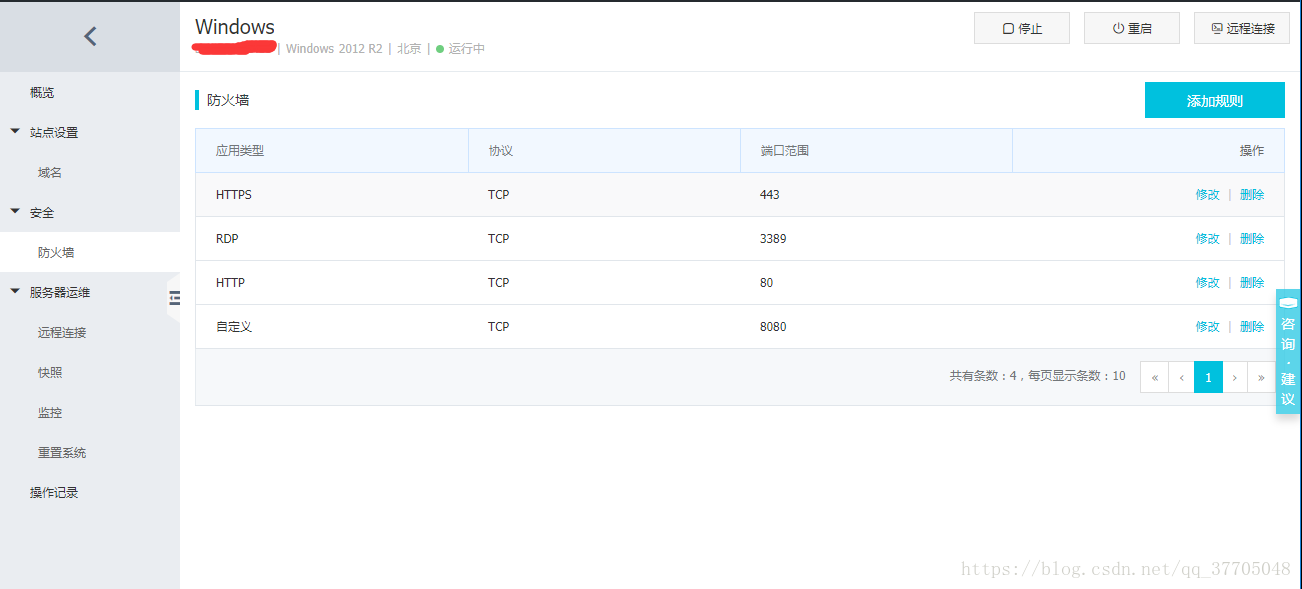The image size is (1302, 589).
Task: Open 概览 in the sidebar
Action: pyautogui.click(x=42, y=93)
